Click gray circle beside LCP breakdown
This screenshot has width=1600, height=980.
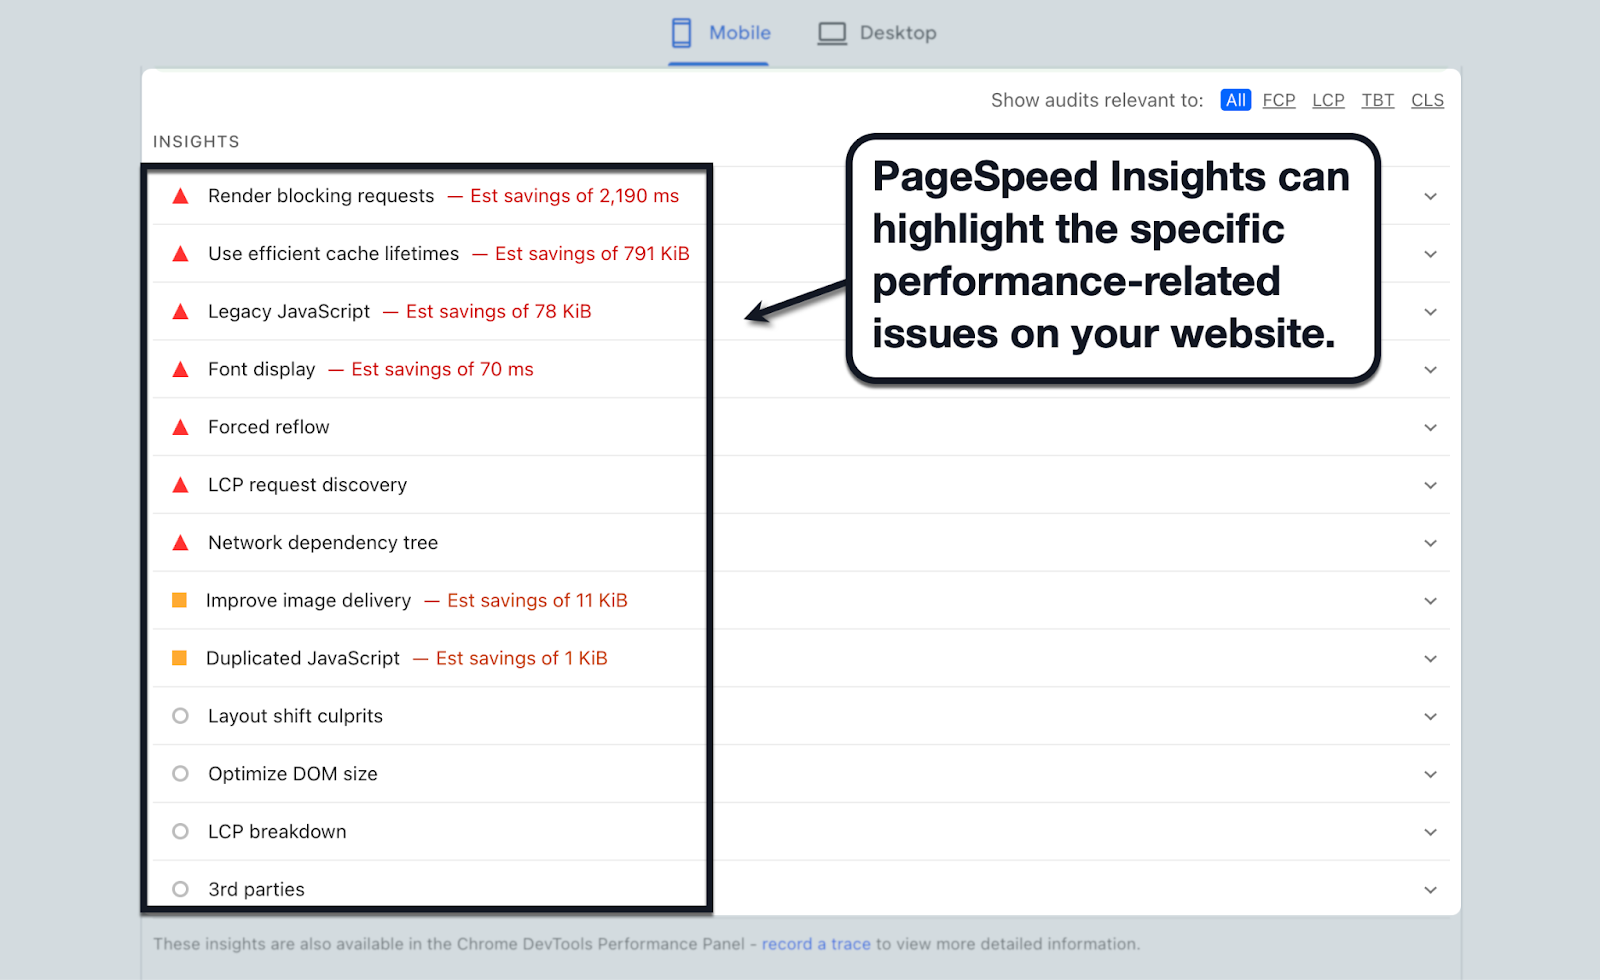[x=180, y=831]
